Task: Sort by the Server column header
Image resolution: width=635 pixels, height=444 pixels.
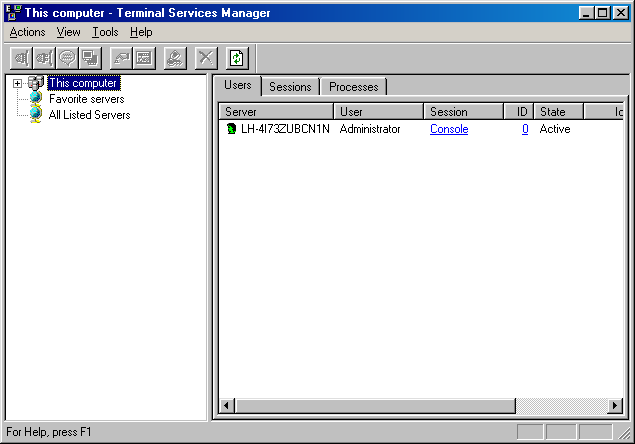Action: [x=276, y=111]
